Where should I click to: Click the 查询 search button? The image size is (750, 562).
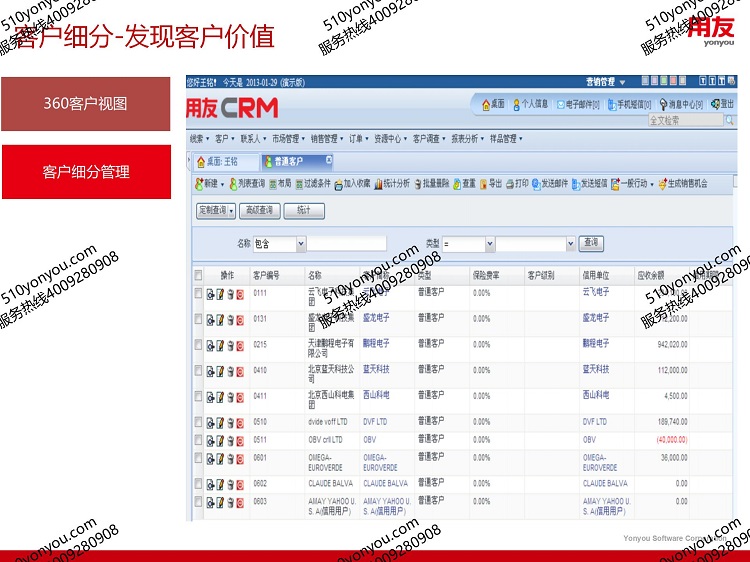[591, 243]
